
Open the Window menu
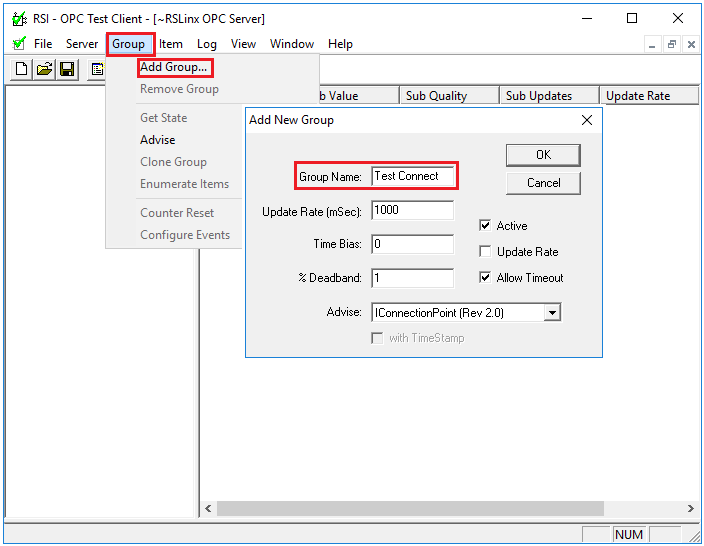[292, 44]
